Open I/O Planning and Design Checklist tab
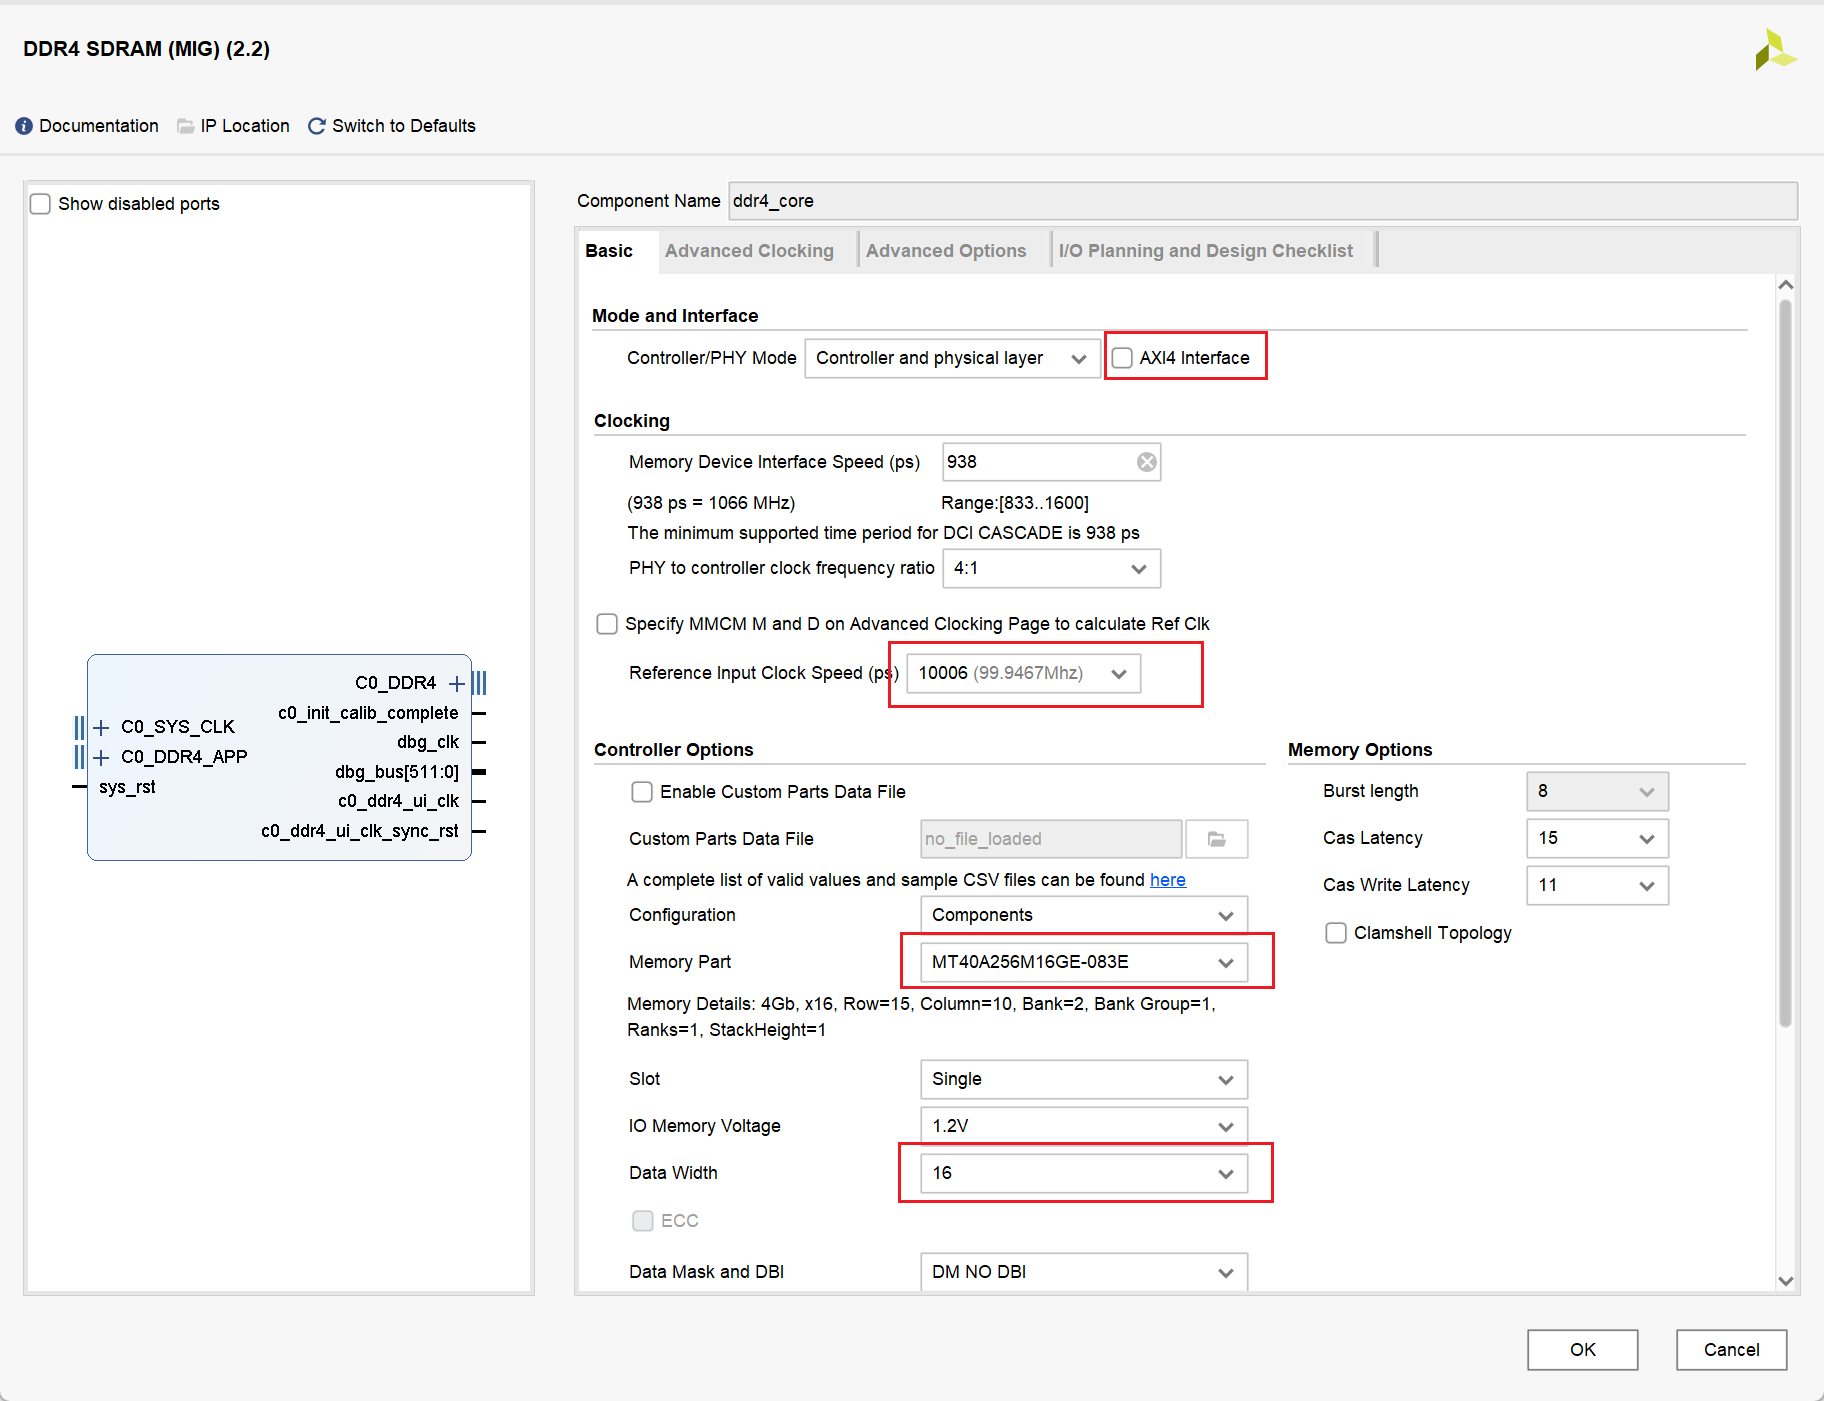Viewport: 1824px width, 1401px height. pos(1205,251)
